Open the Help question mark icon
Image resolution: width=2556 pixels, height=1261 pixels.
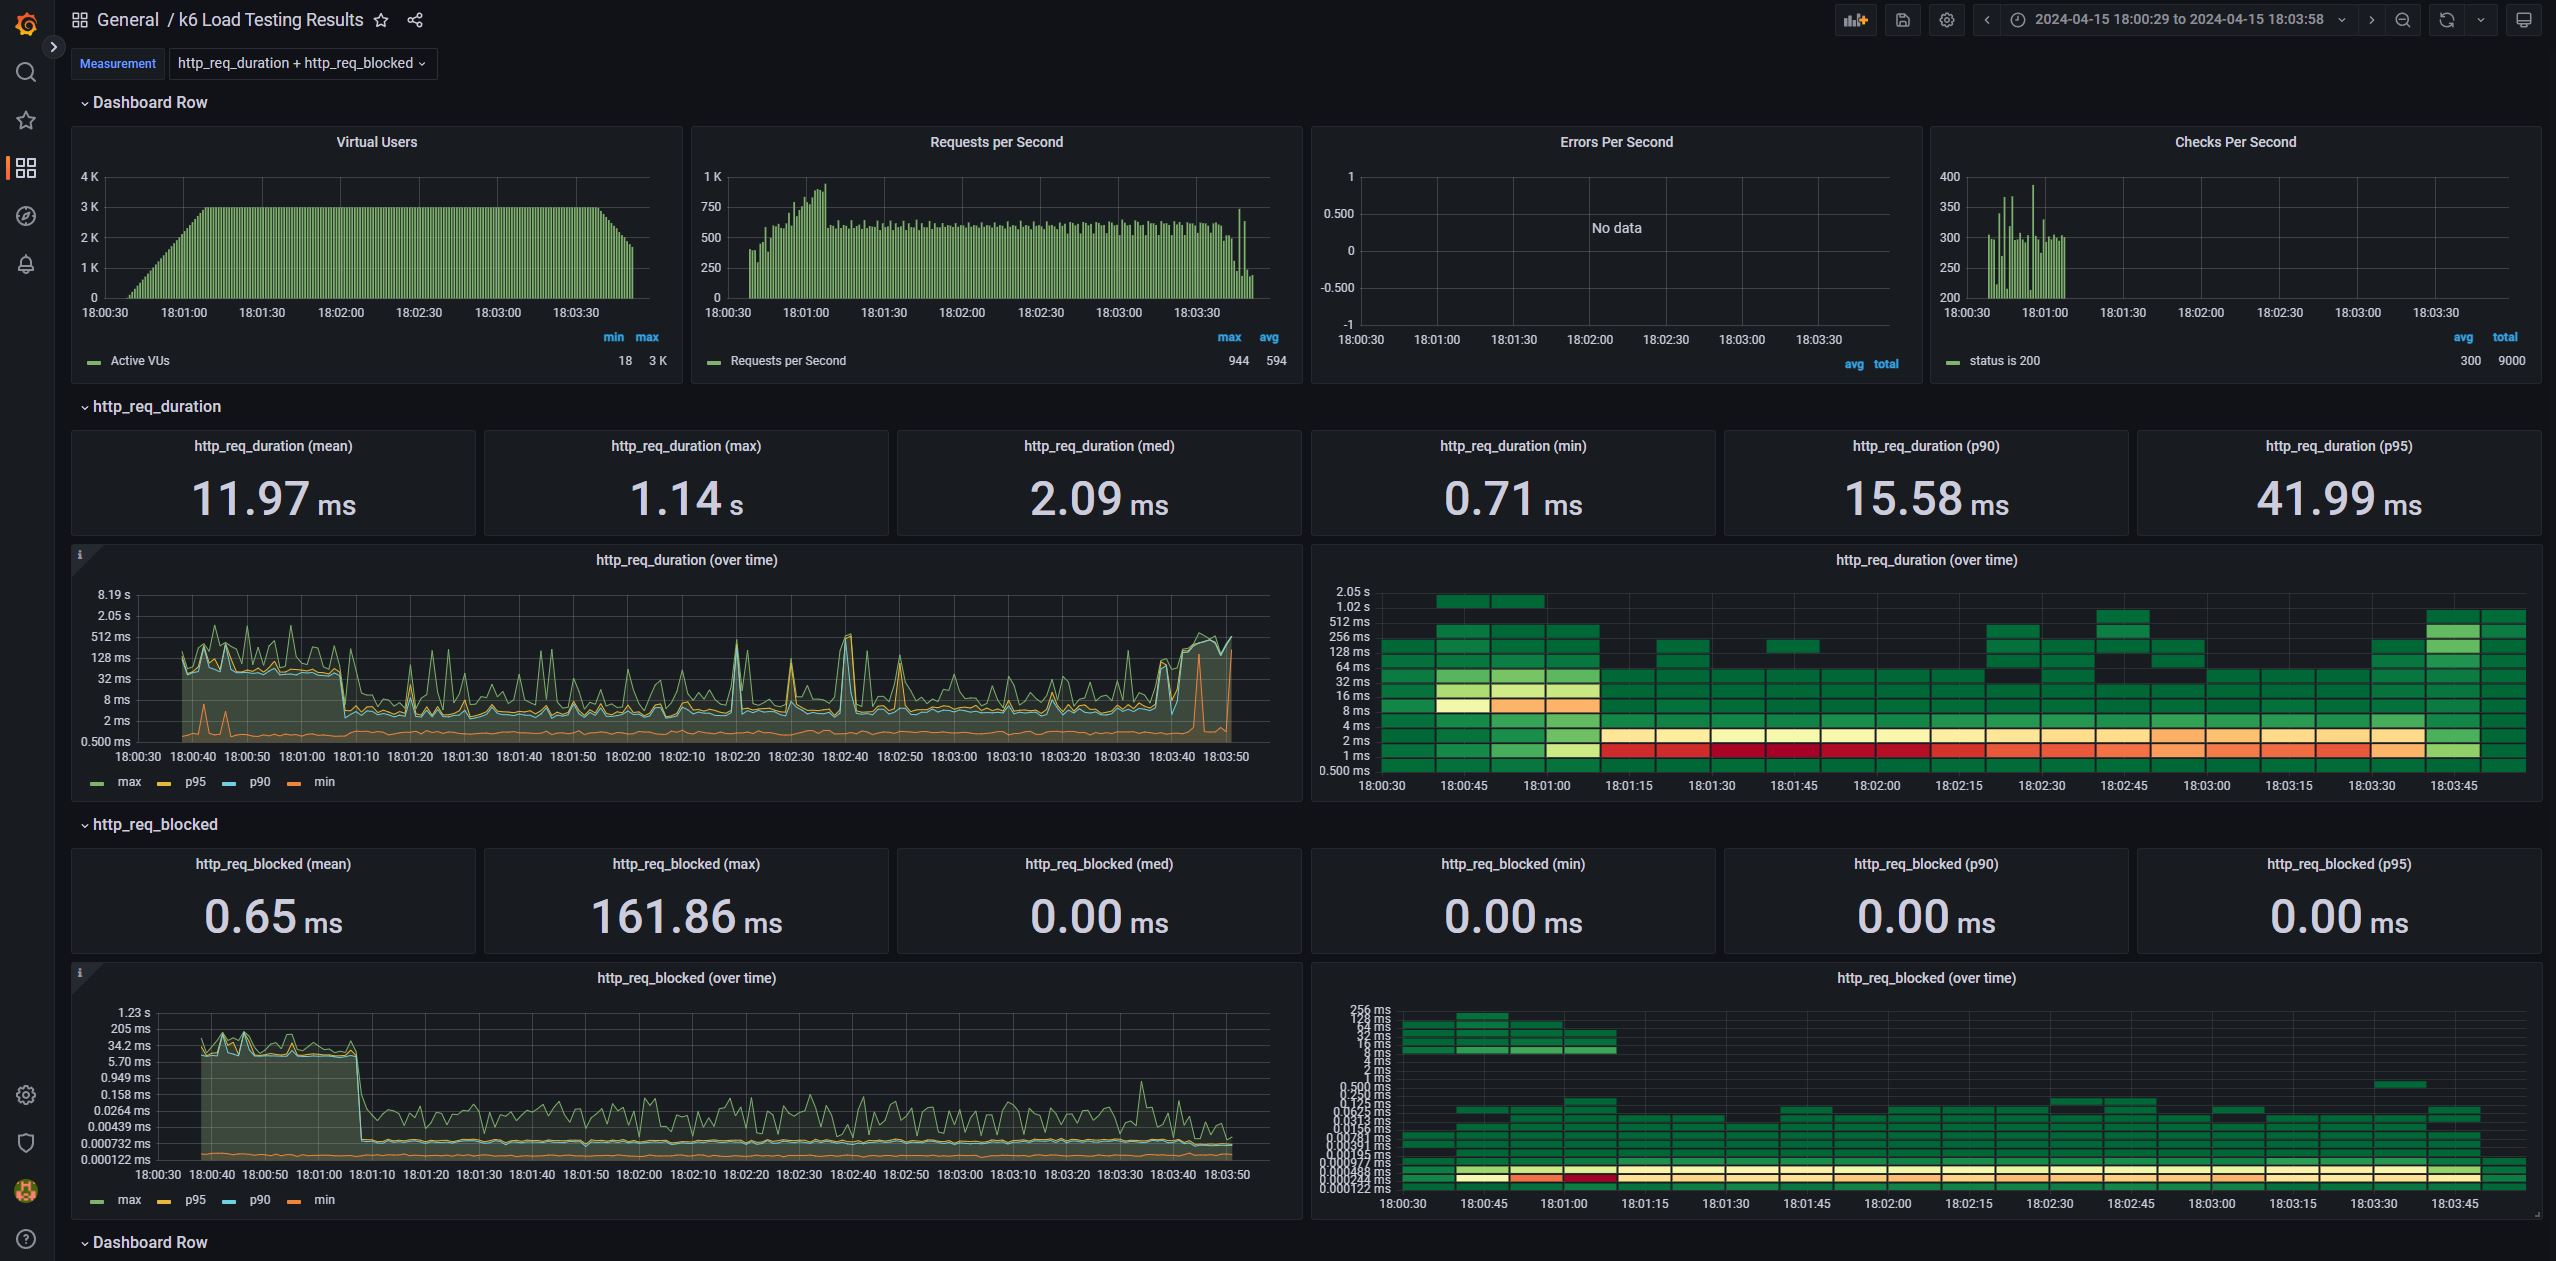point(26,1239)
